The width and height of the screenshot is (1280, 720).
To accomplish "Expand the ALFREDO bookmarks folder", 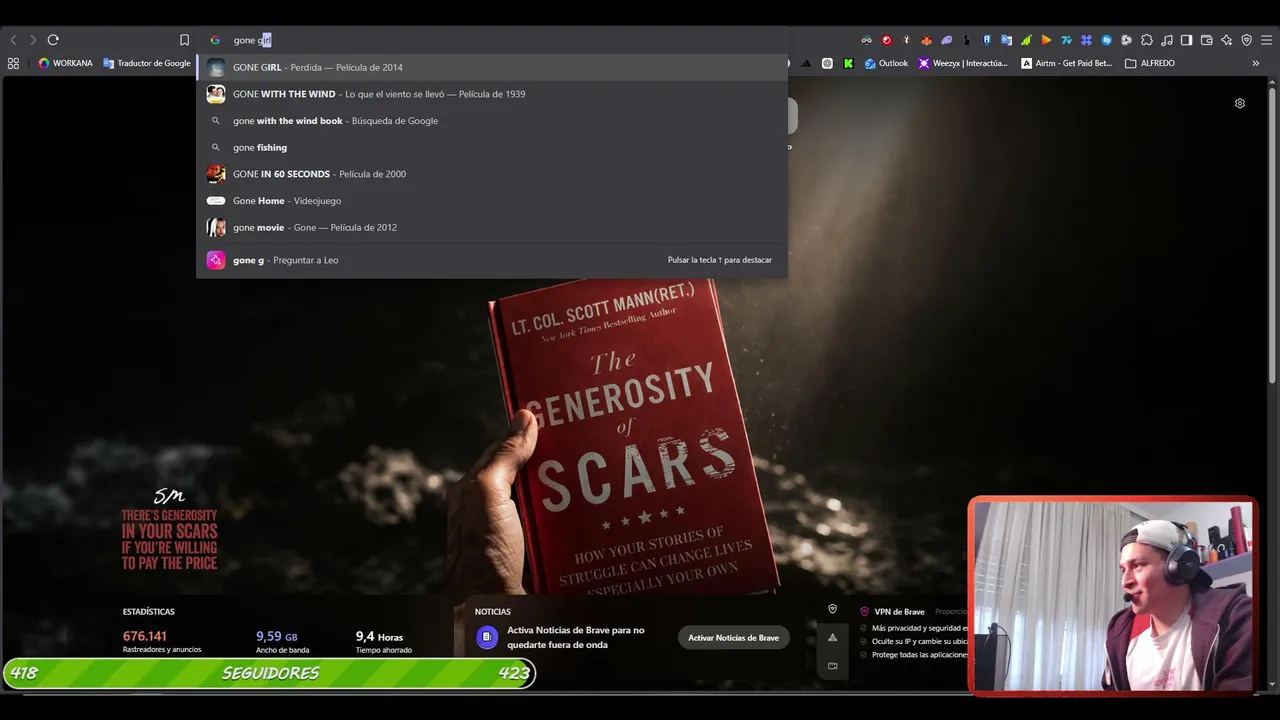I will tap(1150, 63).
